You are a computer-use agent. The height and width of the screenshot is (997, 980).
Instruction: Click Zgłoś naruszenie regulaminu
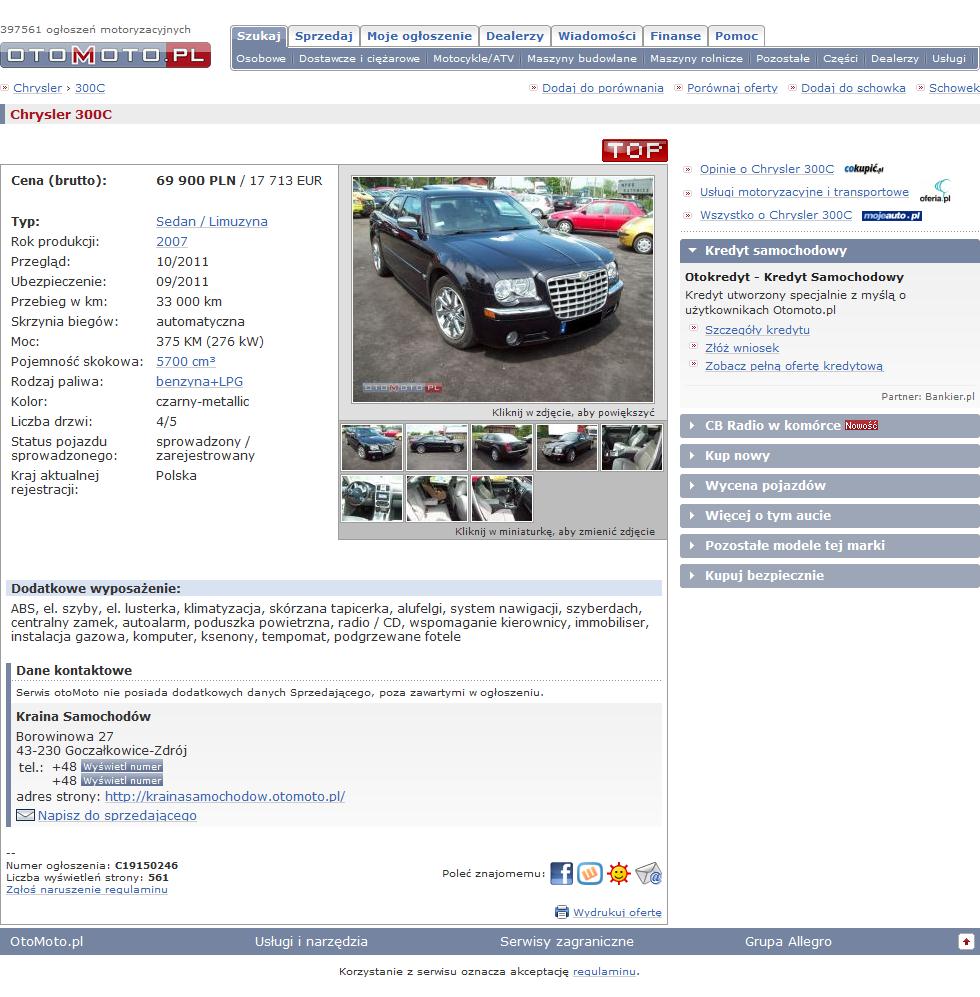coord(86,890)
